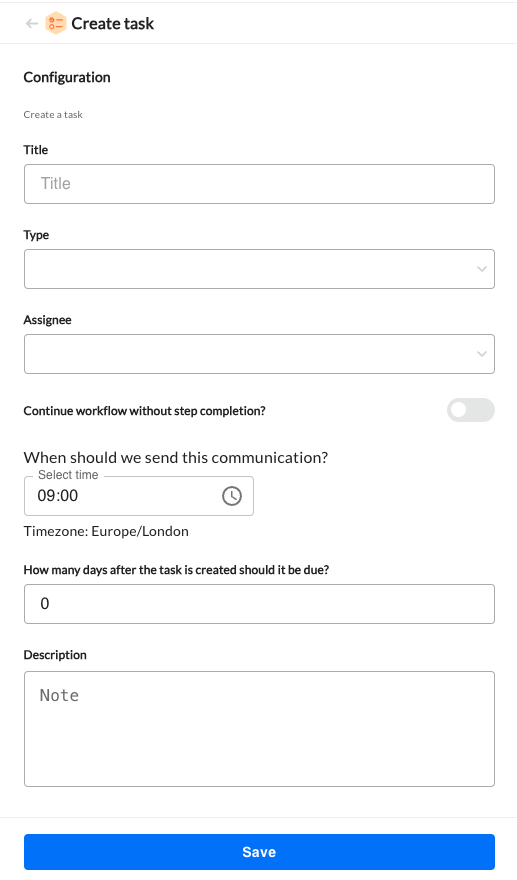Expand the Type dropdown chevron
The width and height of the screenshot is (517, 880).
[482, 269]
